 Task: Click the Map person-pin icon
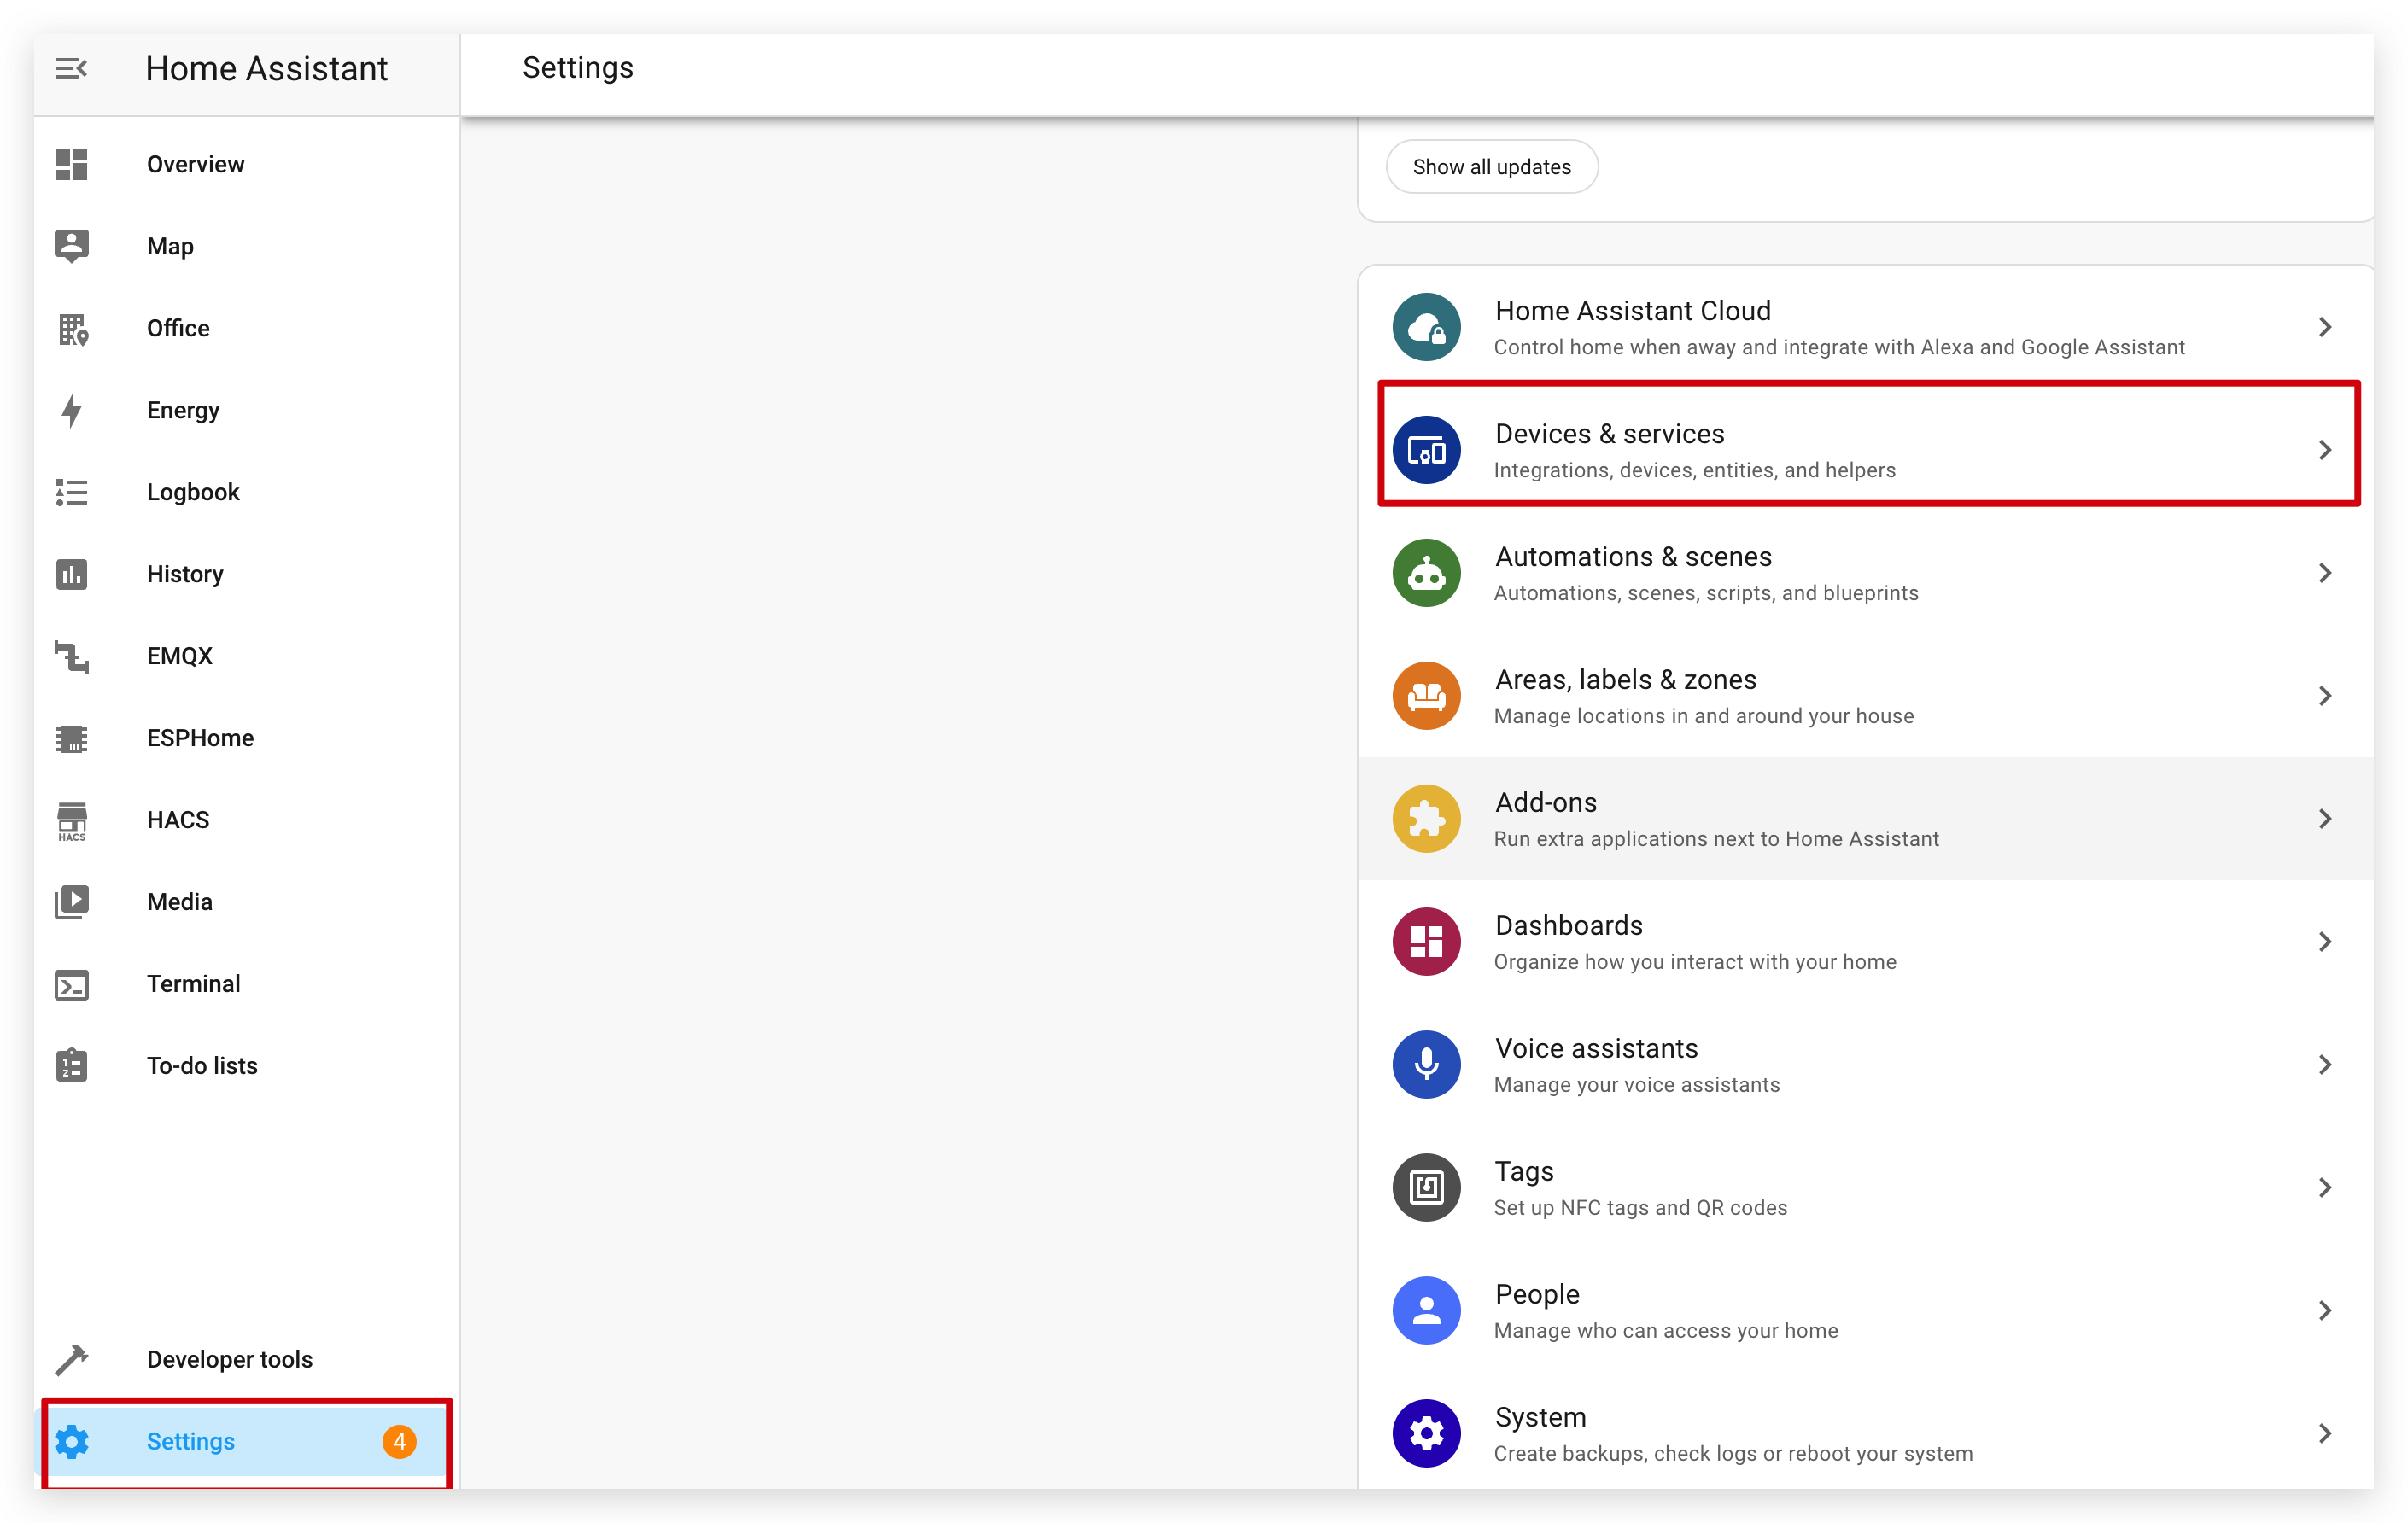71,246
